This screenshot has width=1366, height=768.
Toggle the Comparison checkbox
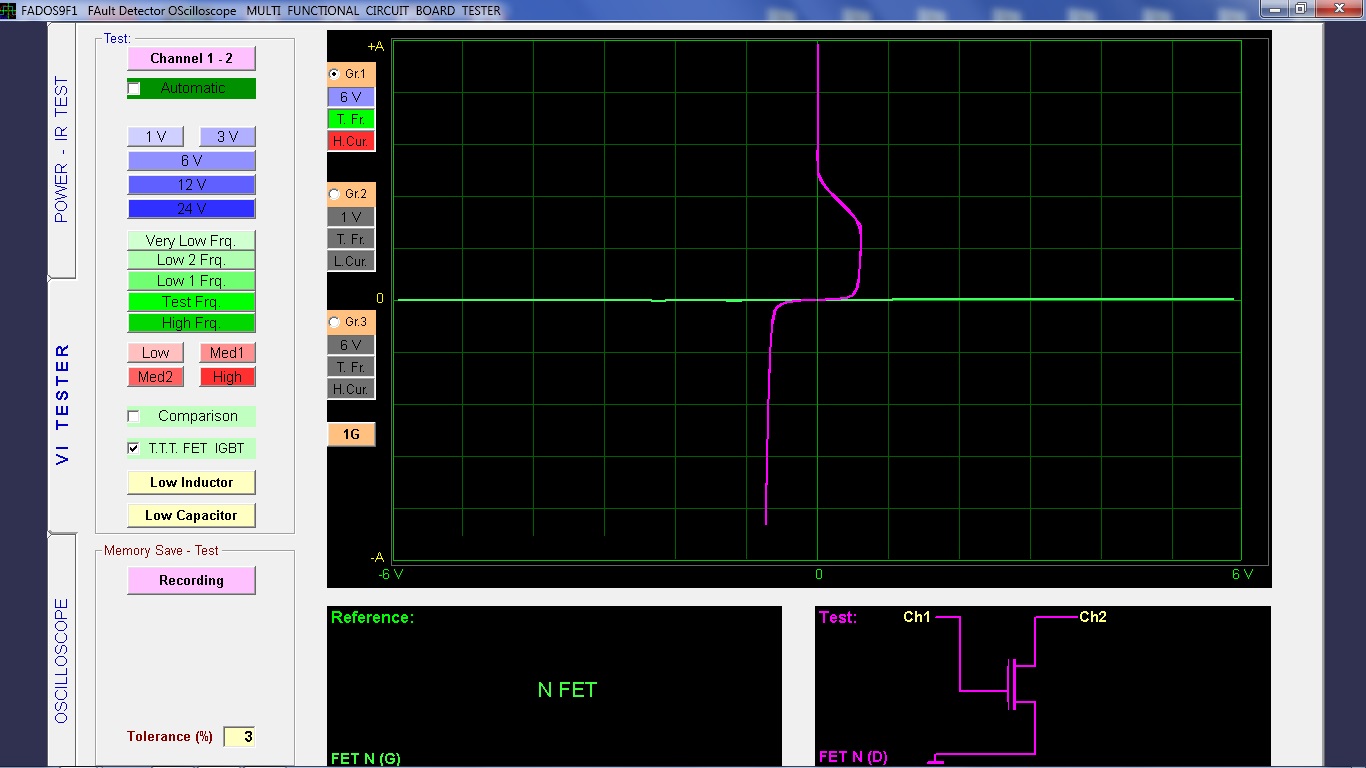pos(134,416)
